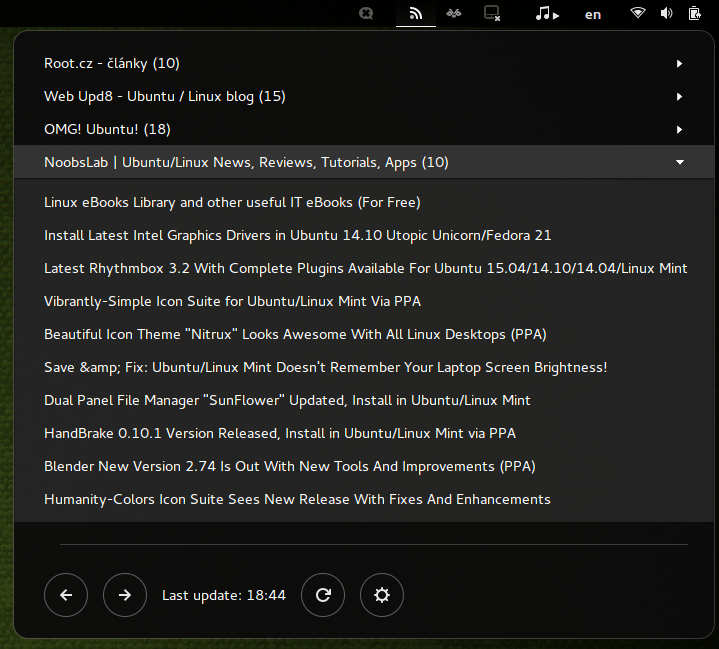The height and width of the screenshot is (649, 719).
Task: Open 'HandBrake 0.10.1 Version Released' article
Action: tap(364, 433)
